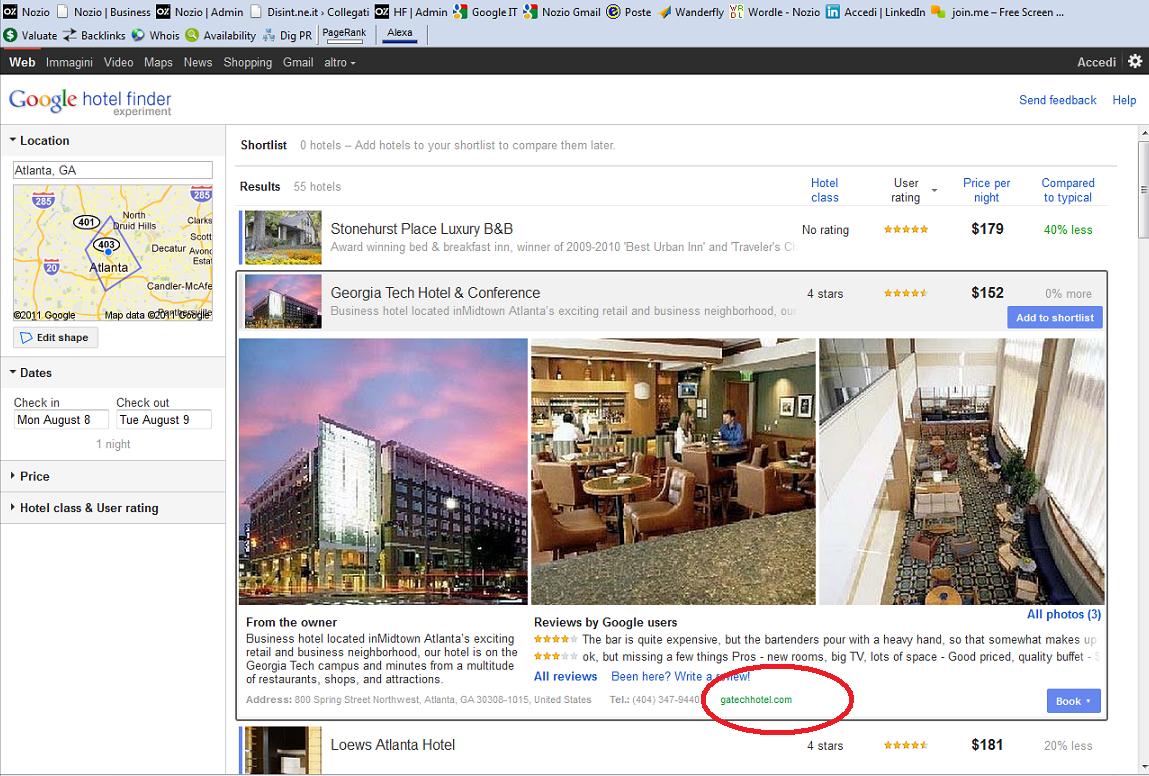Sort results by User rating

tap(906, 190)
